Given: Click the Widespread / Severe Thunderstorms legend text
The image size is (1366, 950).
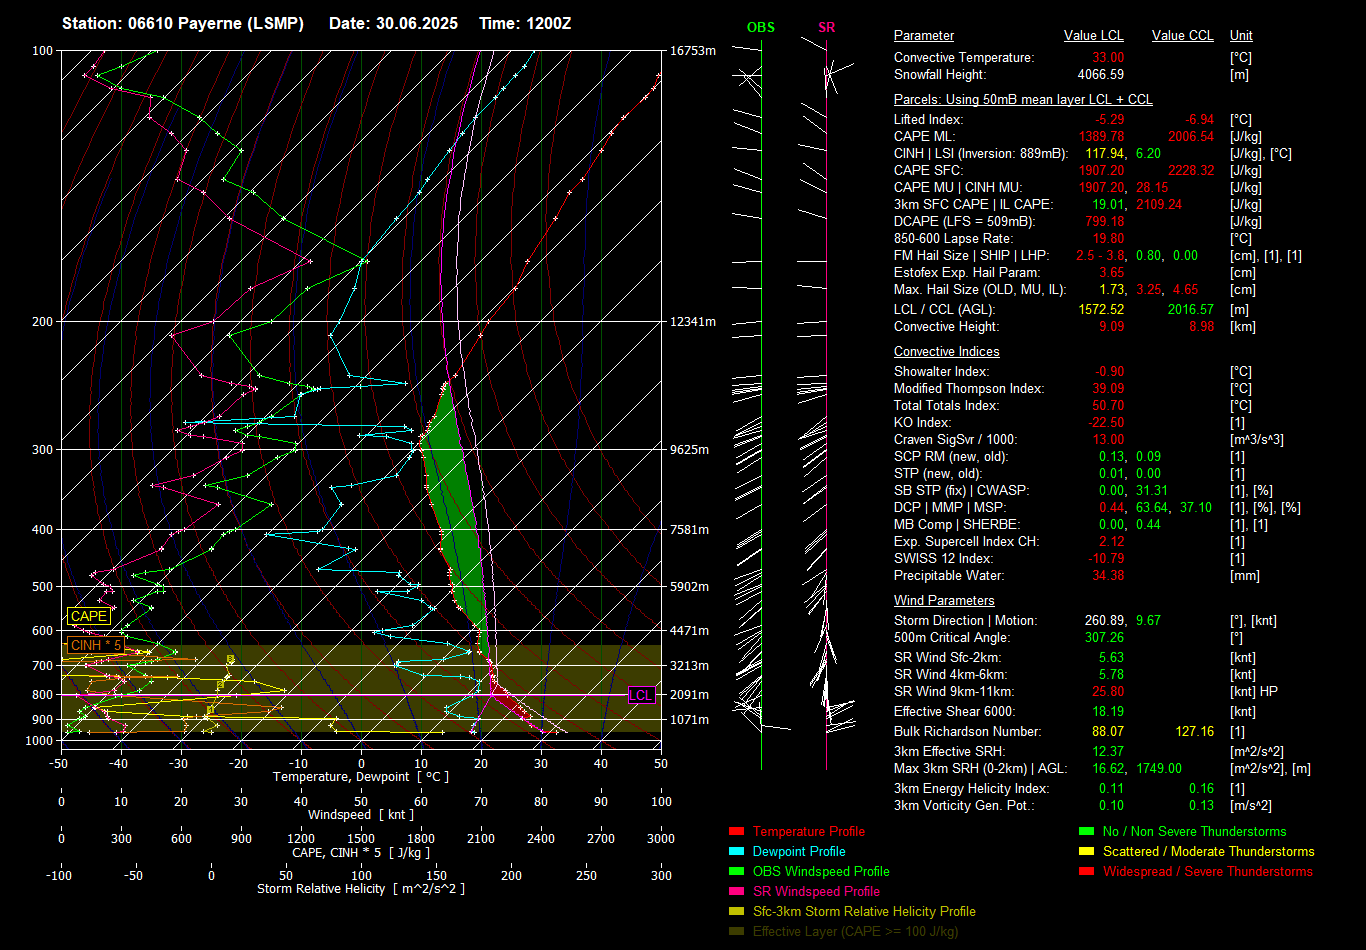Looking at the screenshot, I should coord(1207,872).
